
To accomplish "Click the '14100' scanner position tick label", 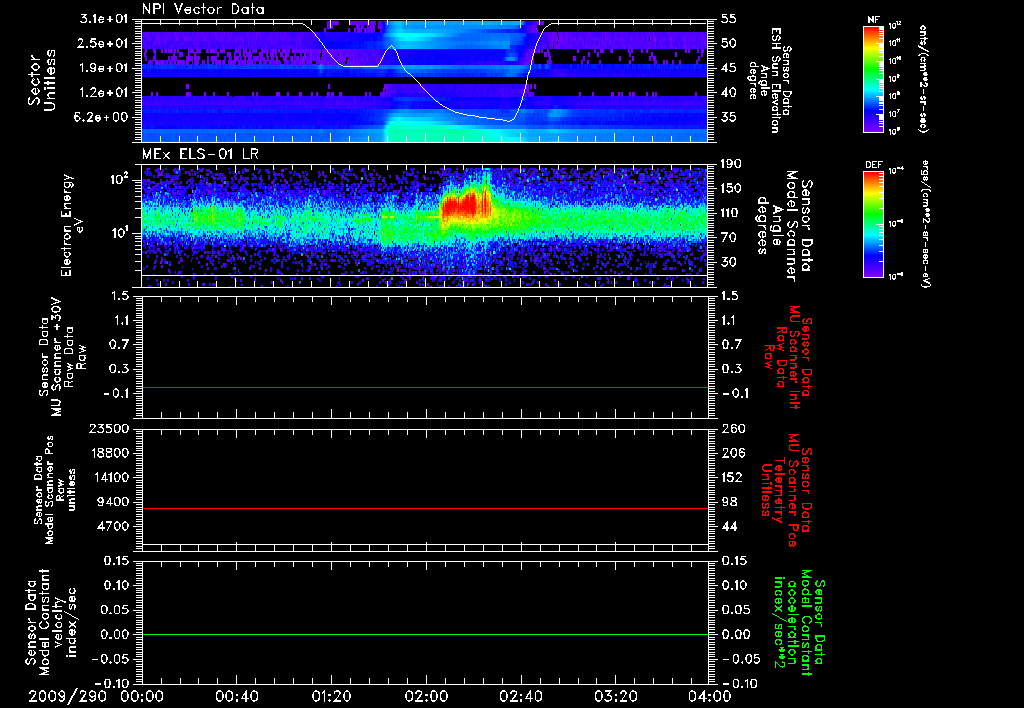I will click(x=109, y=477).
